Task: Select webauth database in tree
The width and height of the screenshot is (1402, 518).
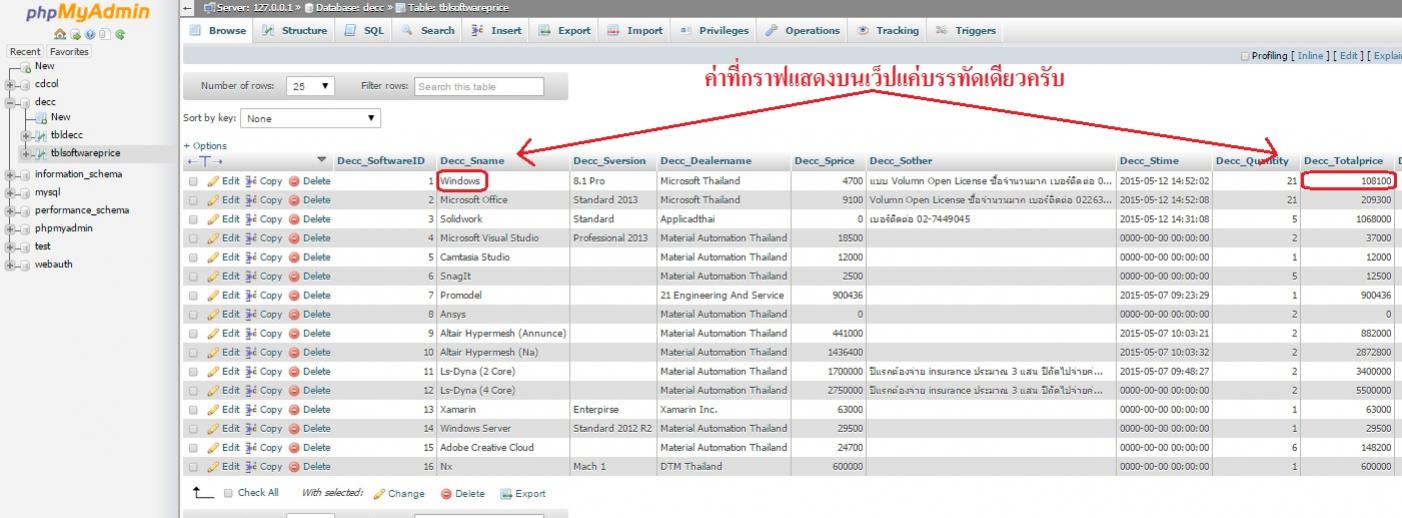Action: click(x=53, y=265)
